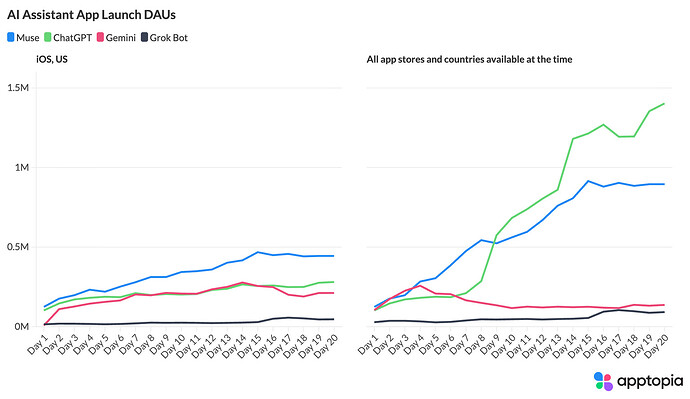Select the iOS, US chart heading
Viewport: 690px width, 399px height.
[52, 59]
